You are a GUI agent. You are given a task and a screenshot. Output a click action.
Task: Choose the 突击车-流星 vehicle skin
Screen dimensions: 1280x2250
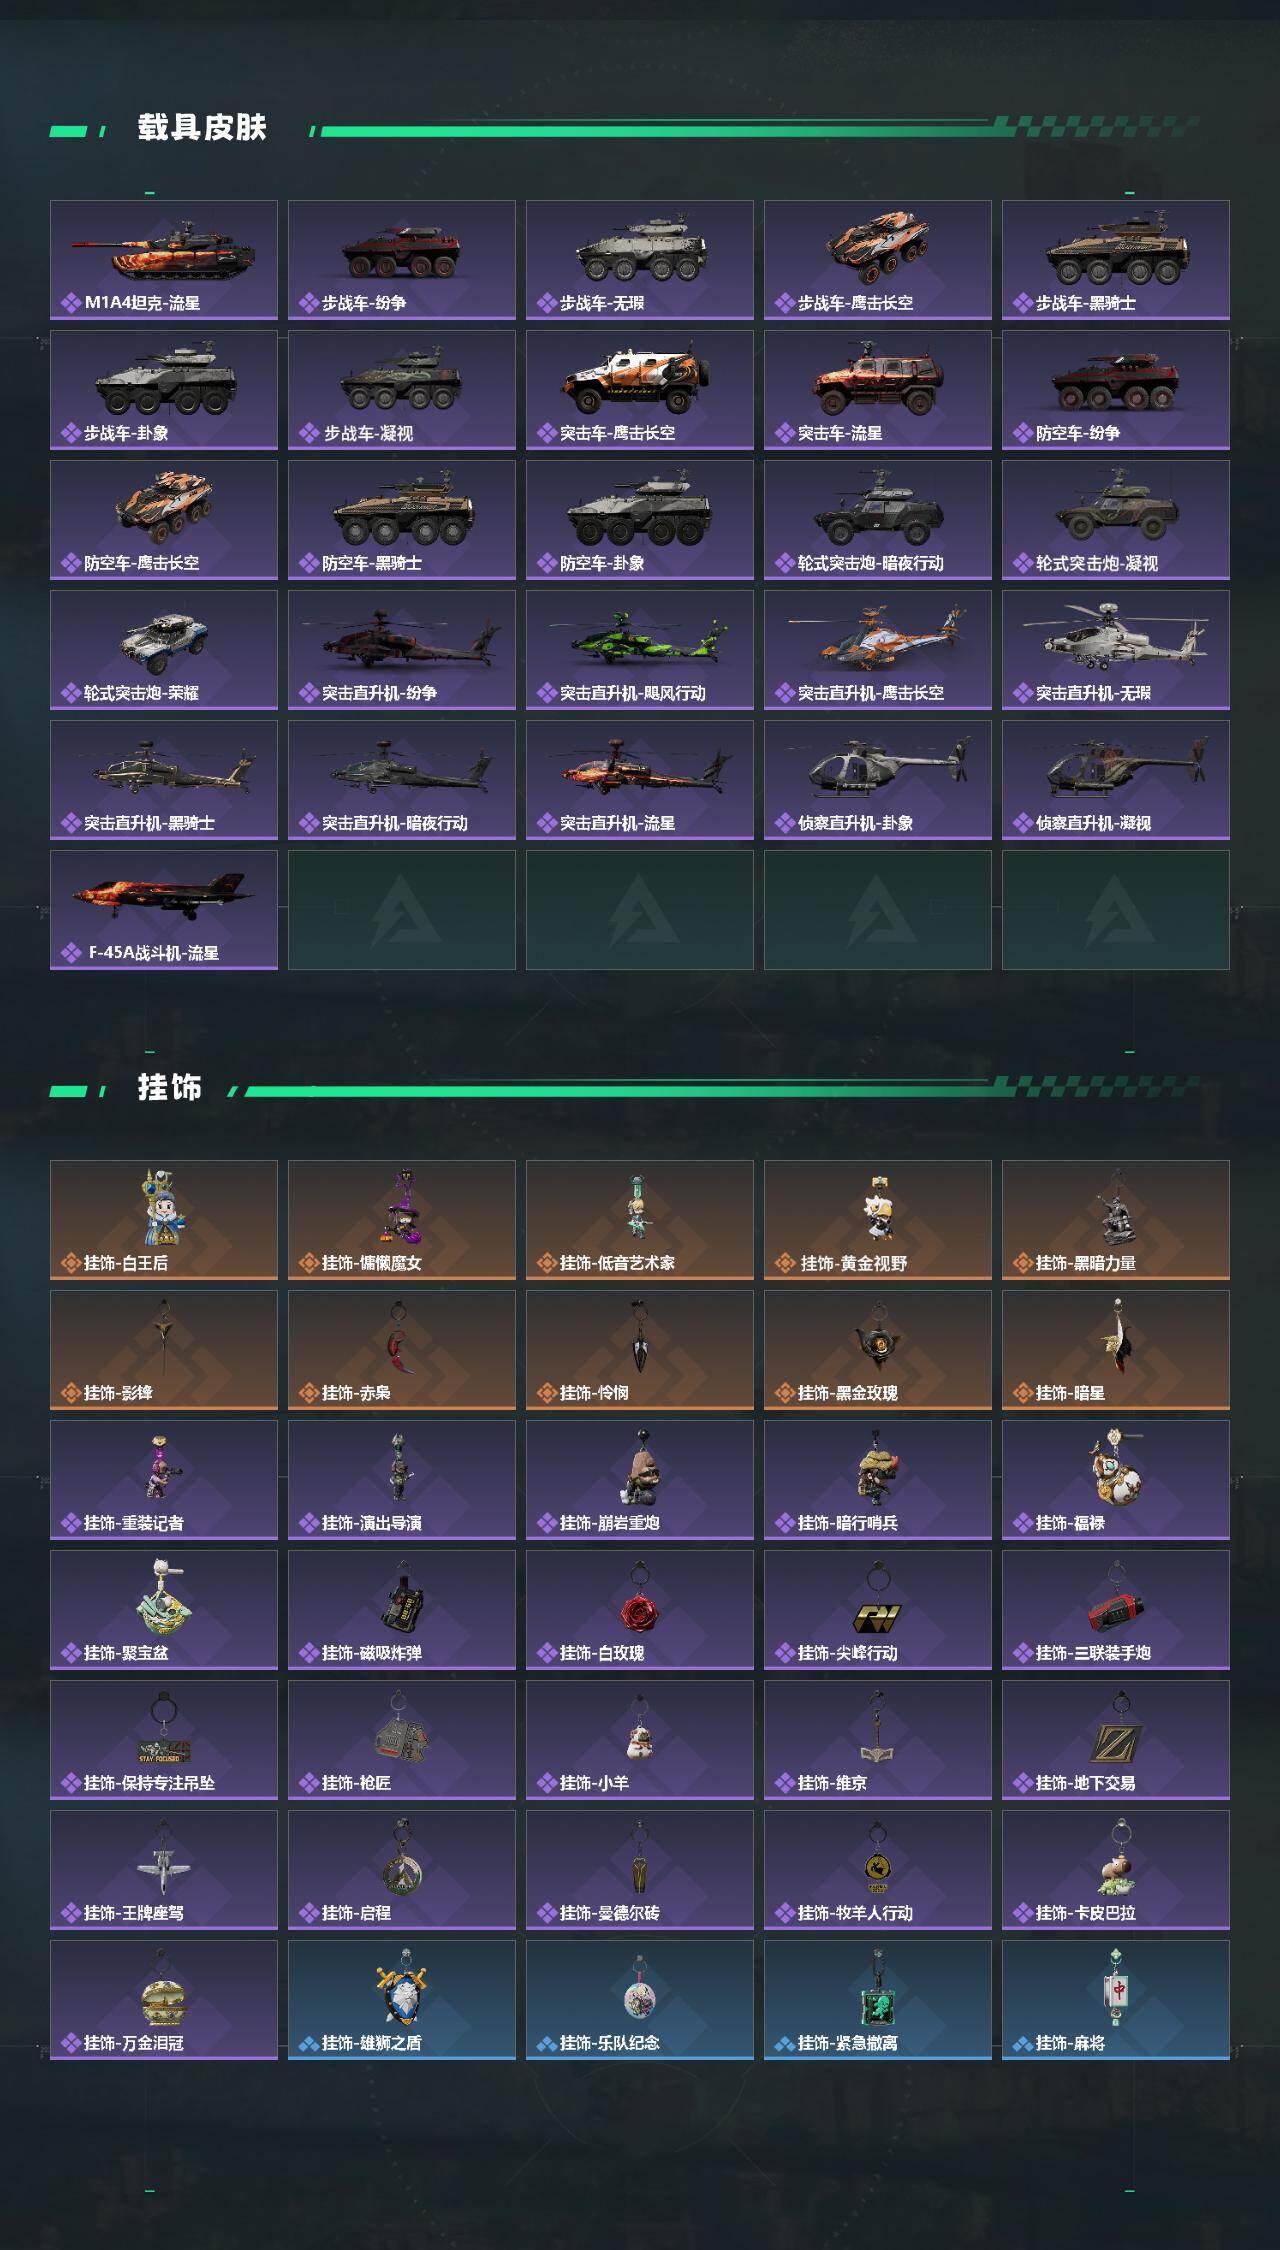click(x=878, y=390)
